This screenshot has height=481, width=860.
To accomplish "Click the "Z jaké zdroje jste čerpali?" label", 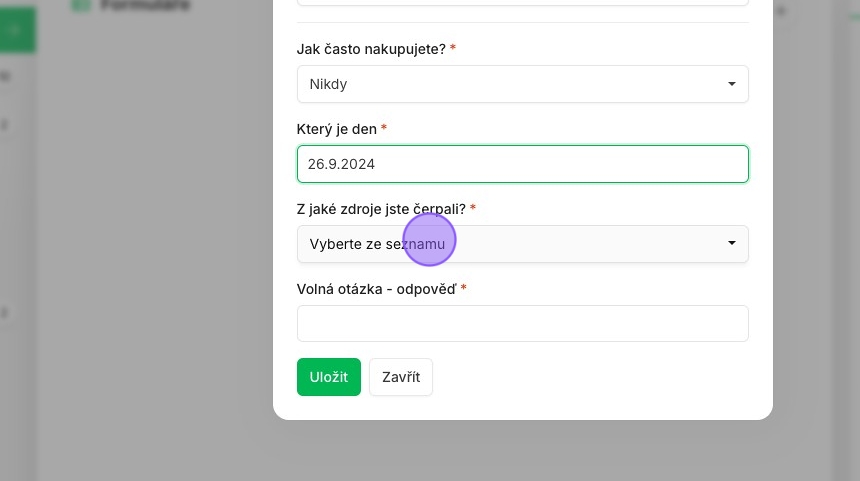I will [x=381, y=209].
